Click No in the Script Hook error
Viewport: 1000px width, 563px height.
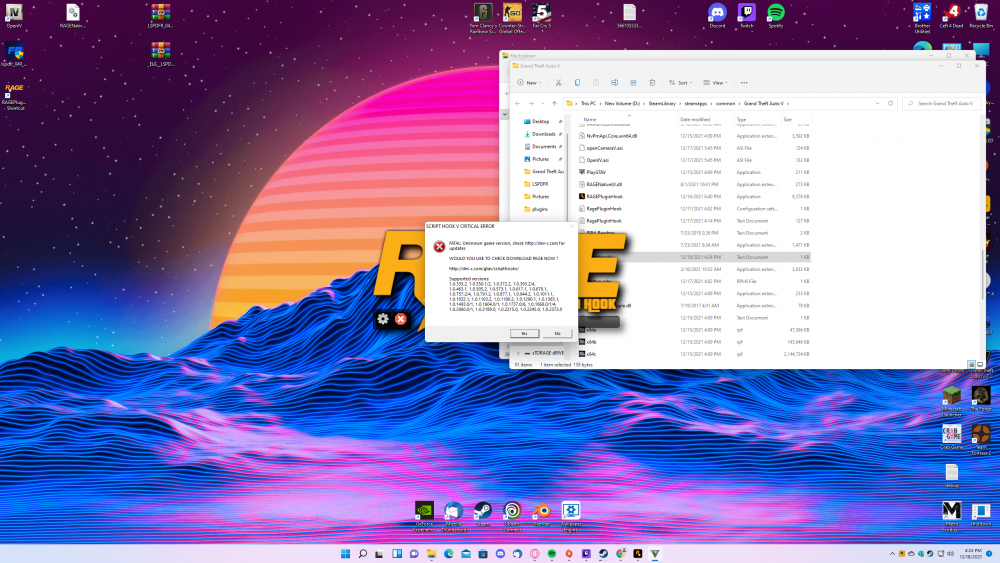[556, 333]
